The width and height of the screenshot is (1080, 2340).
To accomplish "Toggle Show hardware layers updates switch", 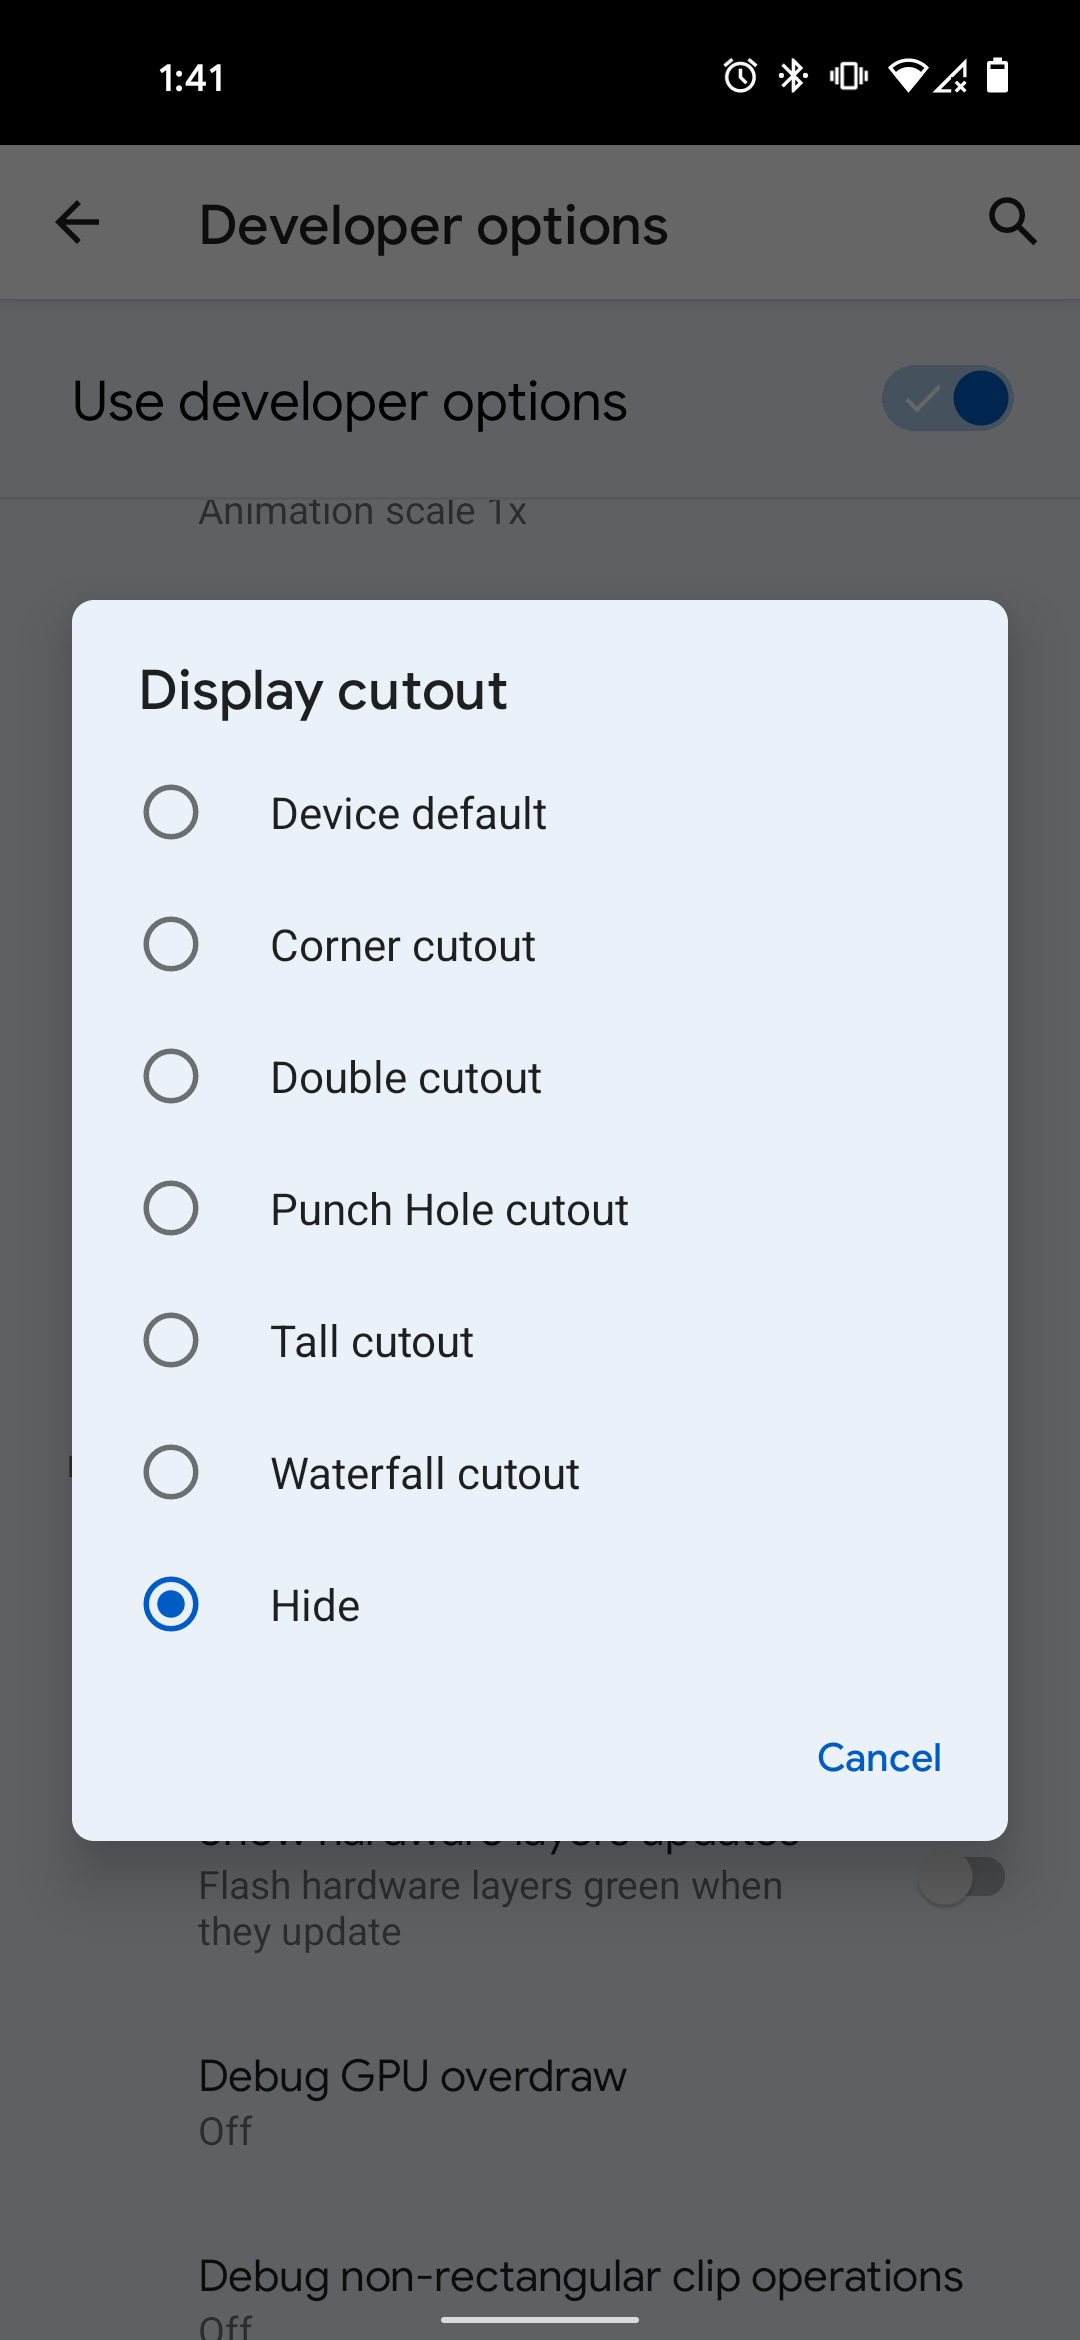I will [x=963, y=1876].
